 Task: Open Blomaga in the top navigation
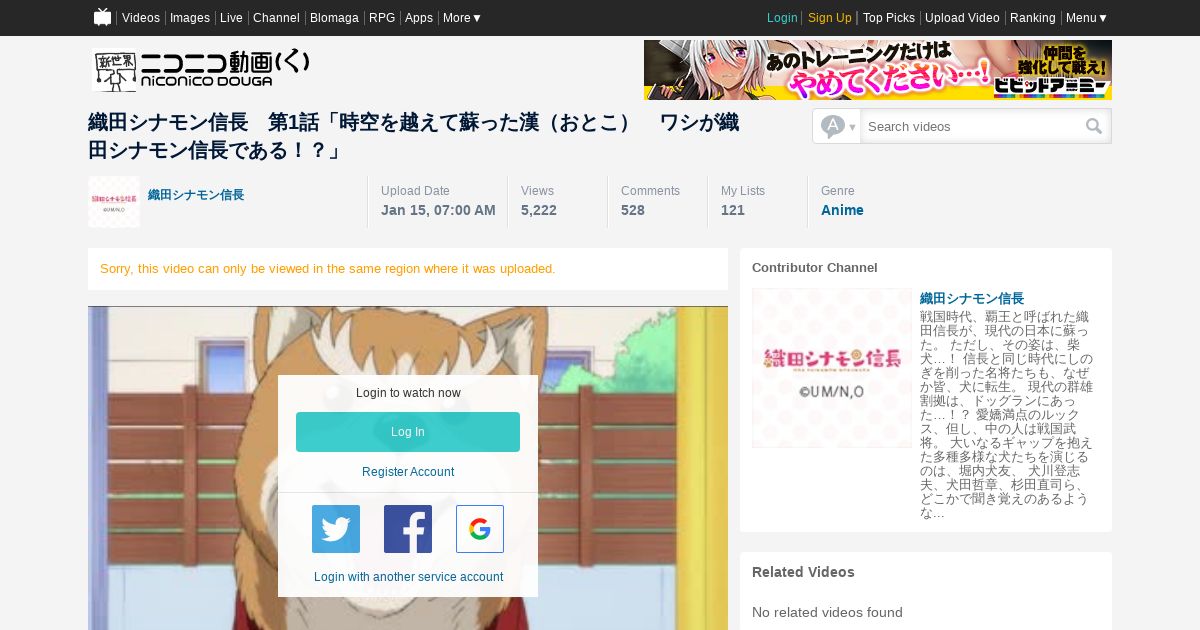point(334,18)
